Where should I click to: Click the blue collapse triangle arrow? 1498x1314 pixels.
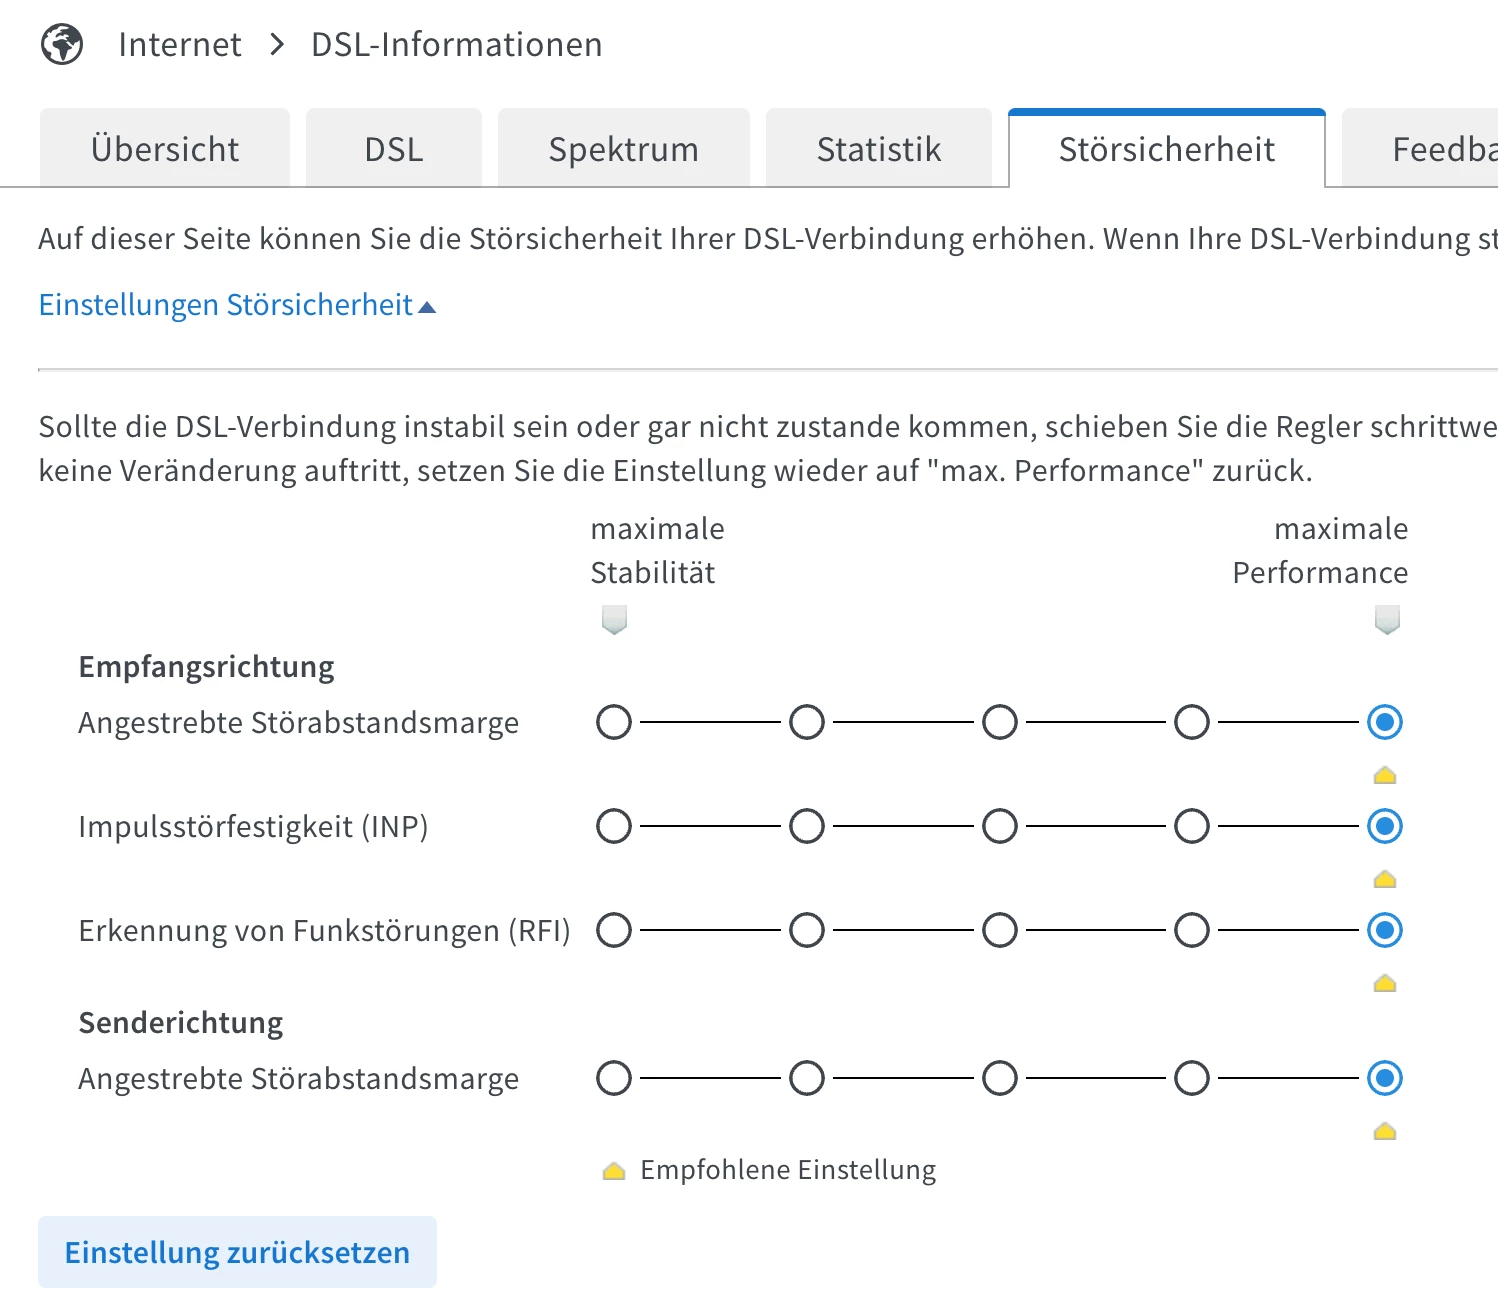427,307
